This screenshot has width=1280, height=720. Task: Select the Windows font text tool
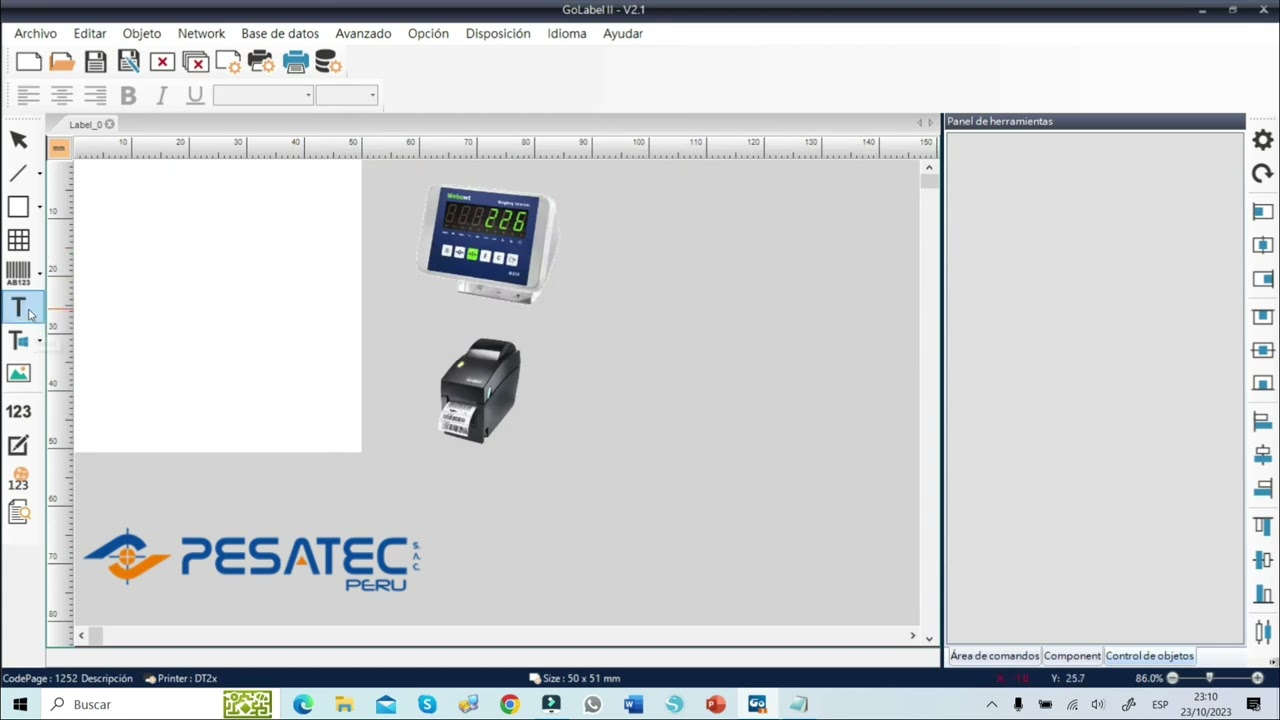pos(18,341)
